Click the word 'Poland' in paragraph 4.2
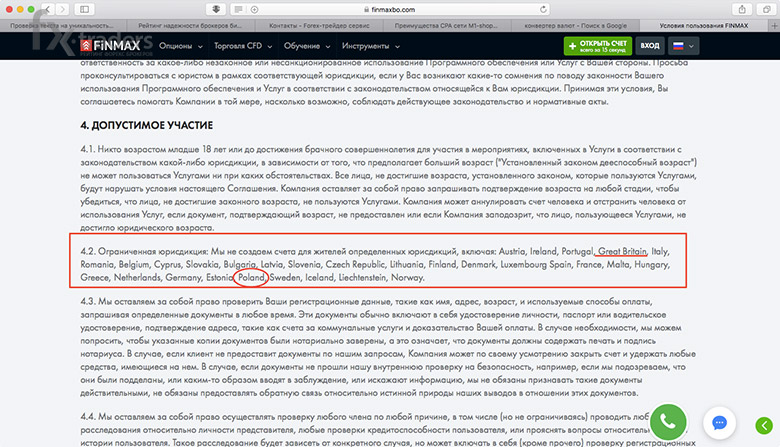 [251, 277]
